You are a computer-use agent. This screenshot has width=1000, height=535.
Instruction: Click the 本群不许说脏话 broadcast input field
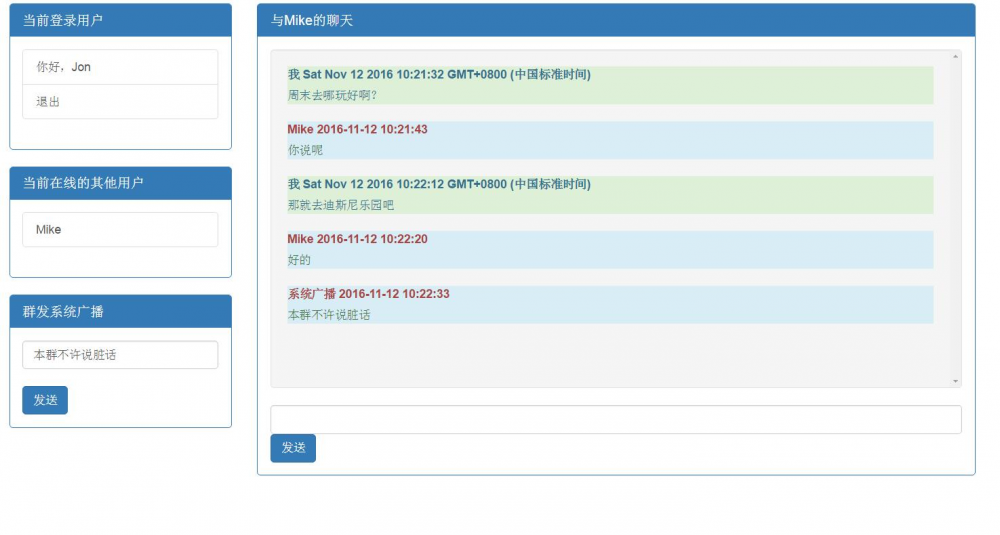pos(120,355)
